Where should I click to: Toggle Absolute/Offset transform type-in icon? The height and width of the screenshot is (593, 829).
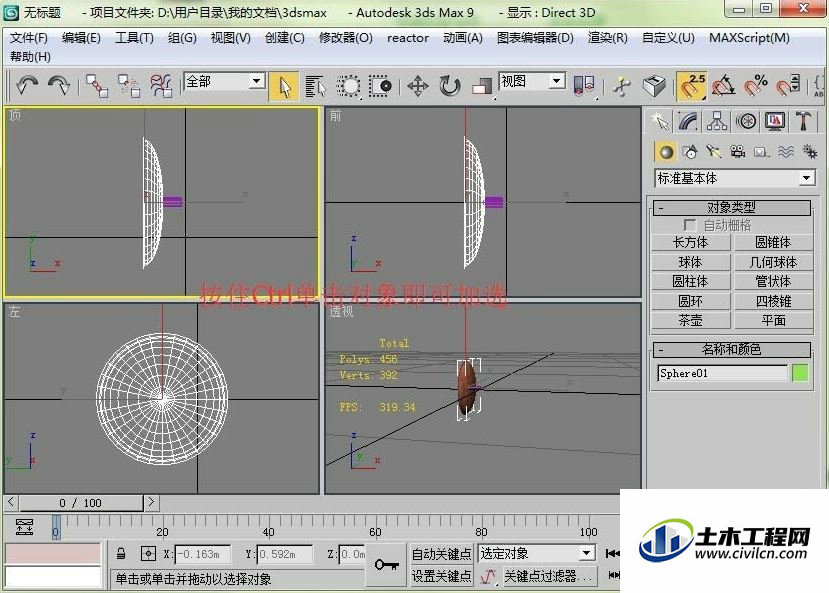point(148,553)
